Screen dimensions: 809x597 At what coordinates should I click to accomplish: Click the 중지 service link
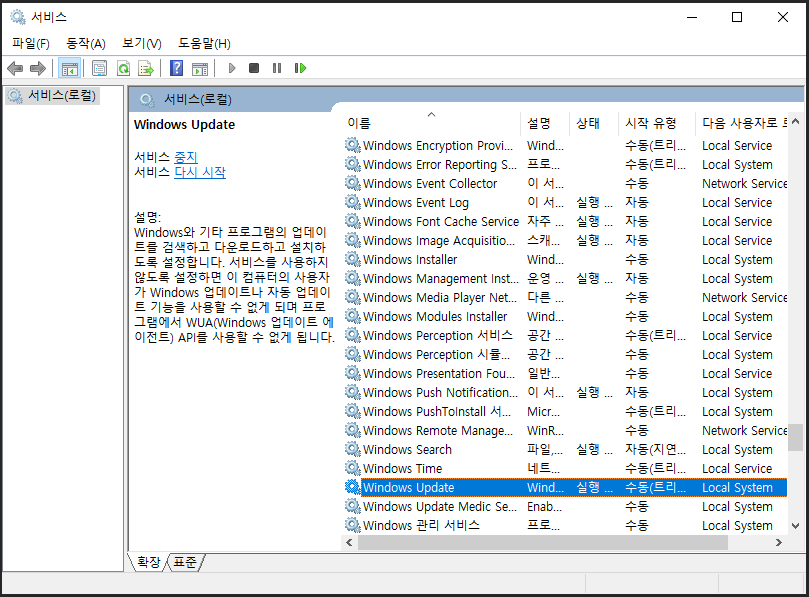coord(186,157)
